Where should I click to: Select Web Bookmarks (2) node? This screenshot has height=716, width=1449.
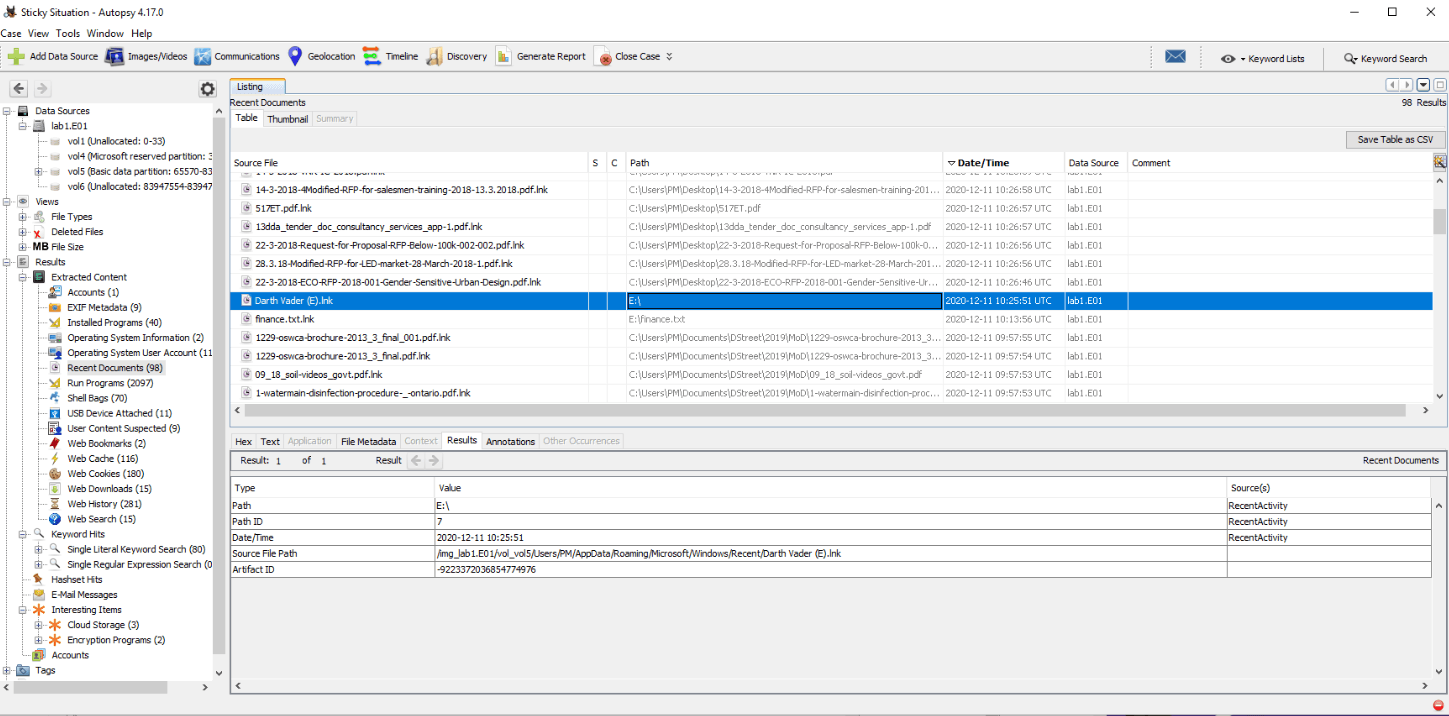[106, 443]
